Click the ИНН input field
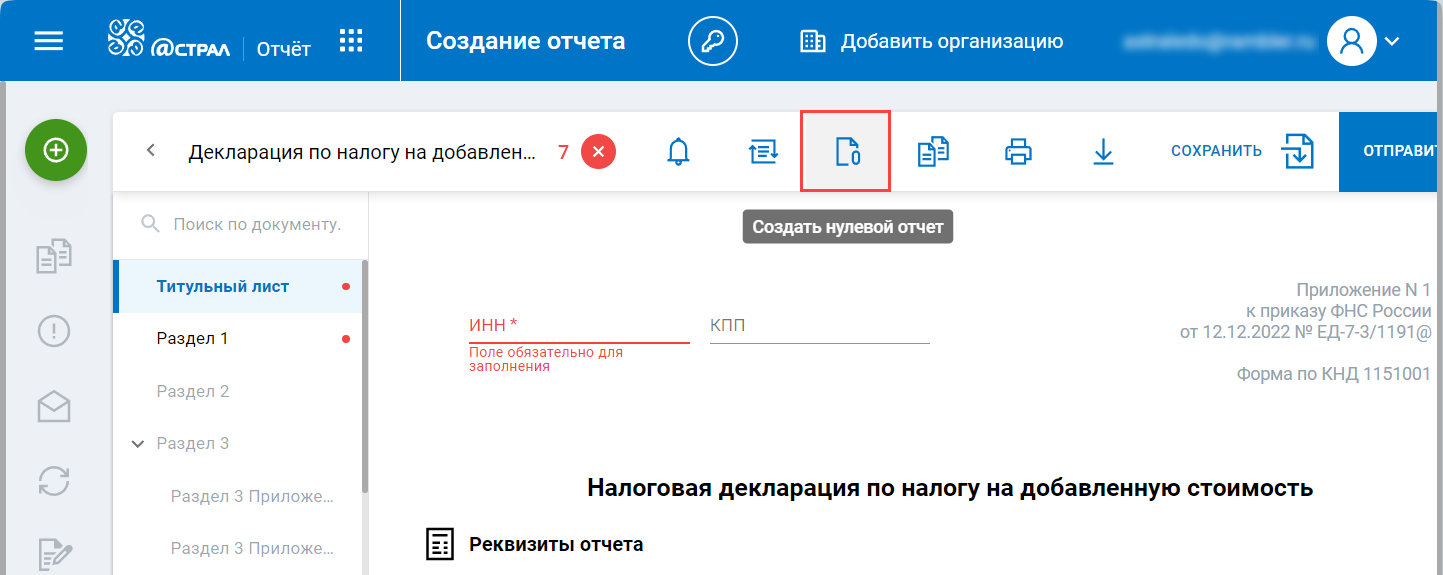 [579, 327]
